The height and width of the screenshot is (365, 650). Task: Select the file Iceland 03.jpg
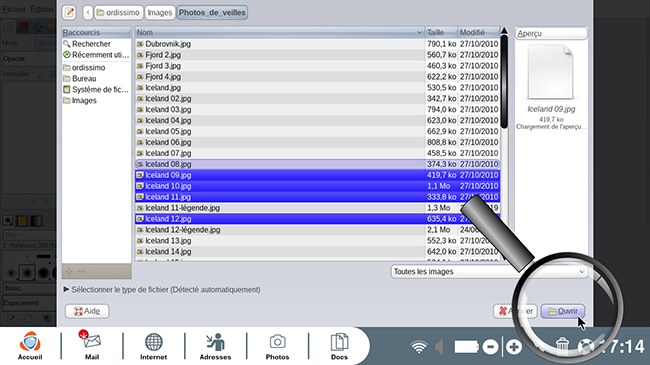tap(318, 110)
